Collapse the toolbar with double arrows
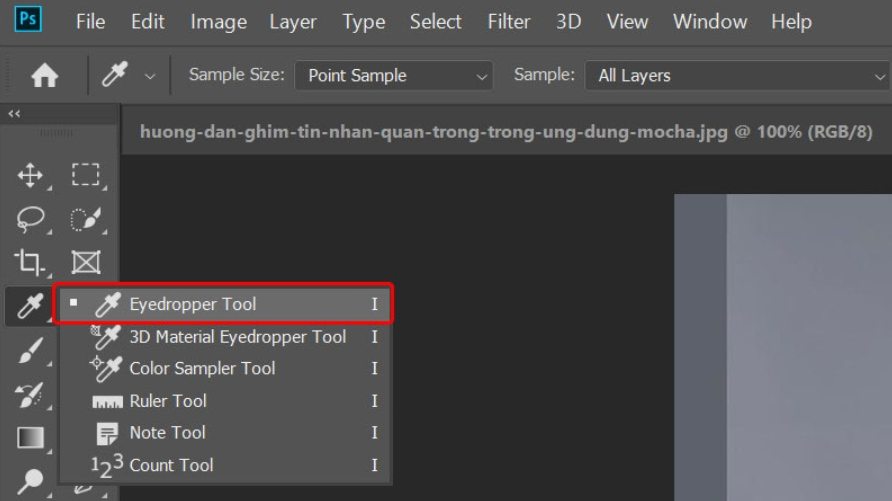The image size is (892, 501). coord(14,114)
